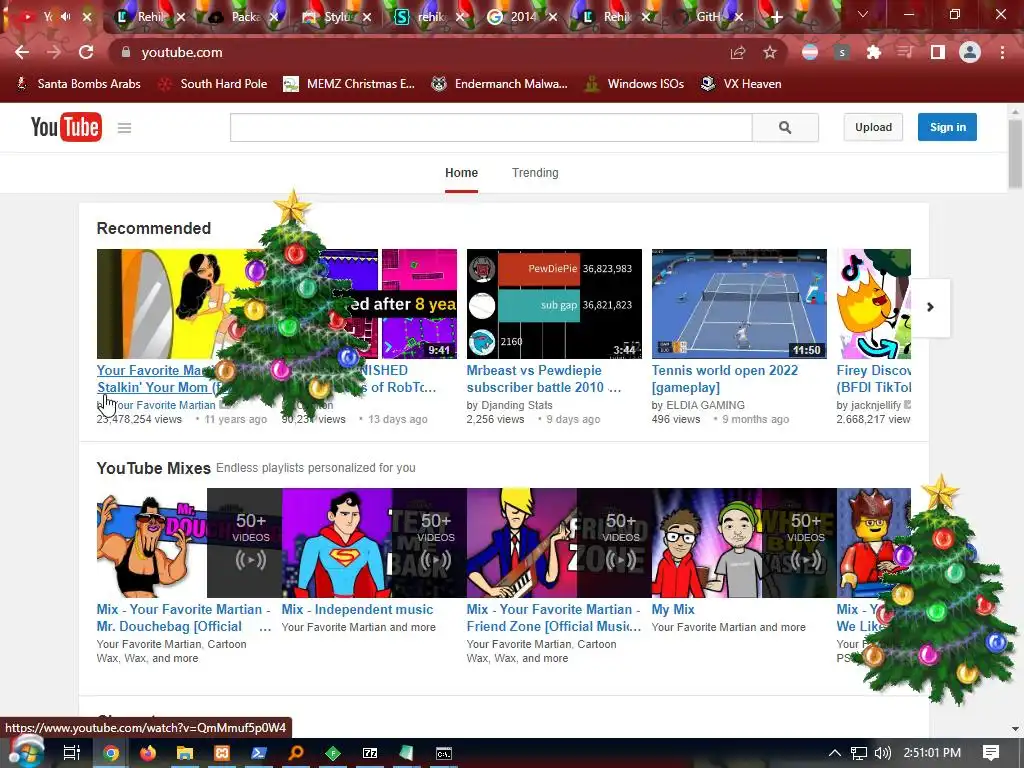Reload the current YouTube page
Screen dimensions: 1024x768
(x=86, y=52)
